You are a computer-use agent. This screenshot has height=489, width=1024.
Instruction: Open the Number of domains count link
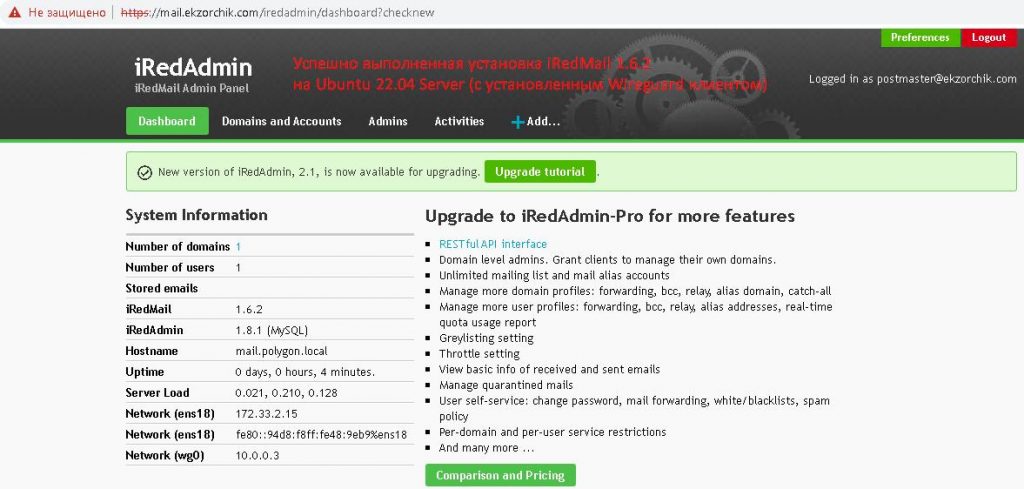[238, 246]
